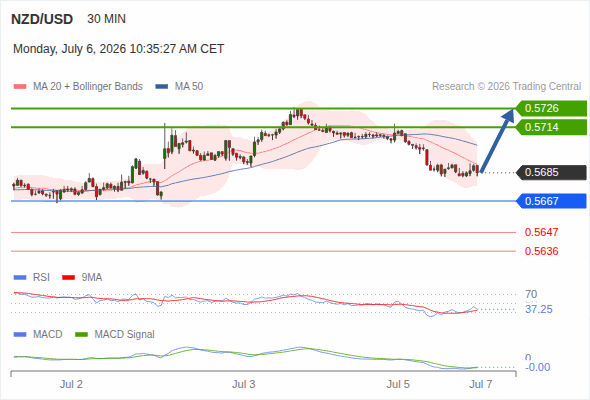The width and height of the screenshot is (590, 400).
Task: Click the 0.5636 support level value
Action: coord(541,251)
